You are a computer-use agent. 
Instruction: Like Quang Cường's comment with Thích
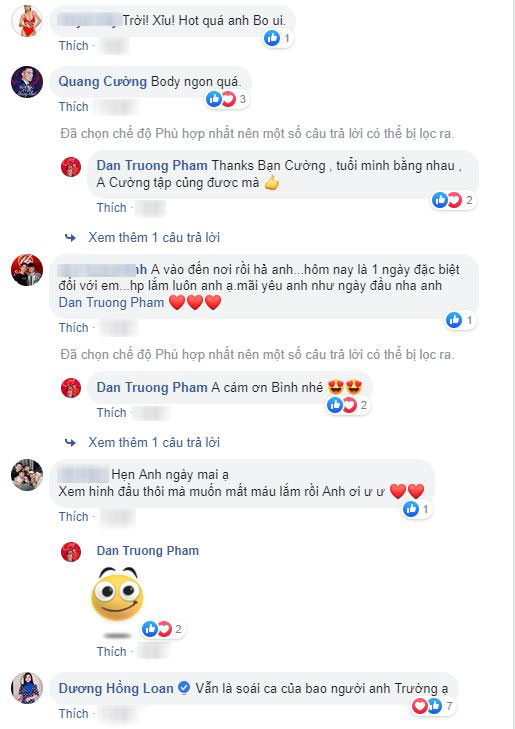[x=73, y=106]
